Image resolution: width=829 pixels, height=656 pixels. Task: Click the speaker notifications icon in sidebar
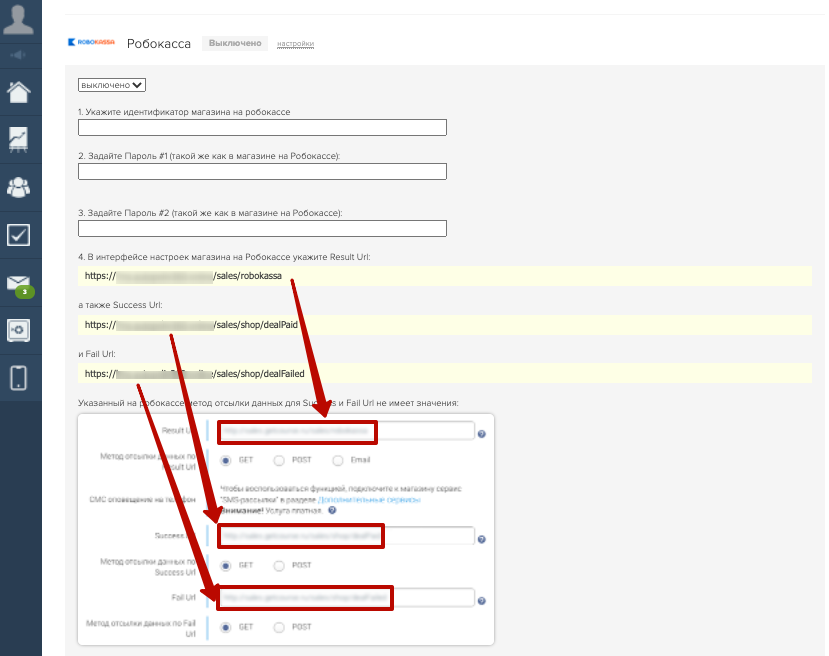(20, 55)
